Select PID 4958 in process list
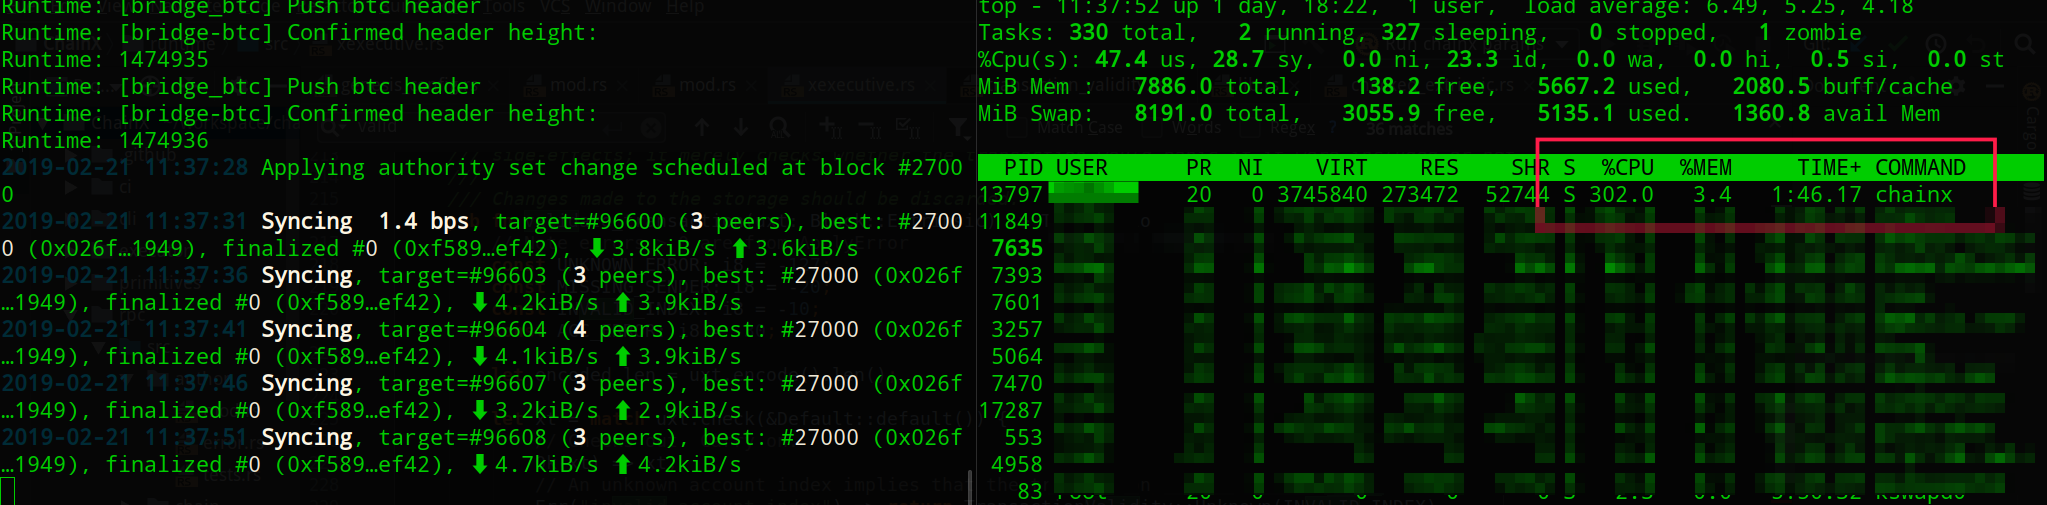This screenshot has width=2047, height=505. [x=1017, y=465]
